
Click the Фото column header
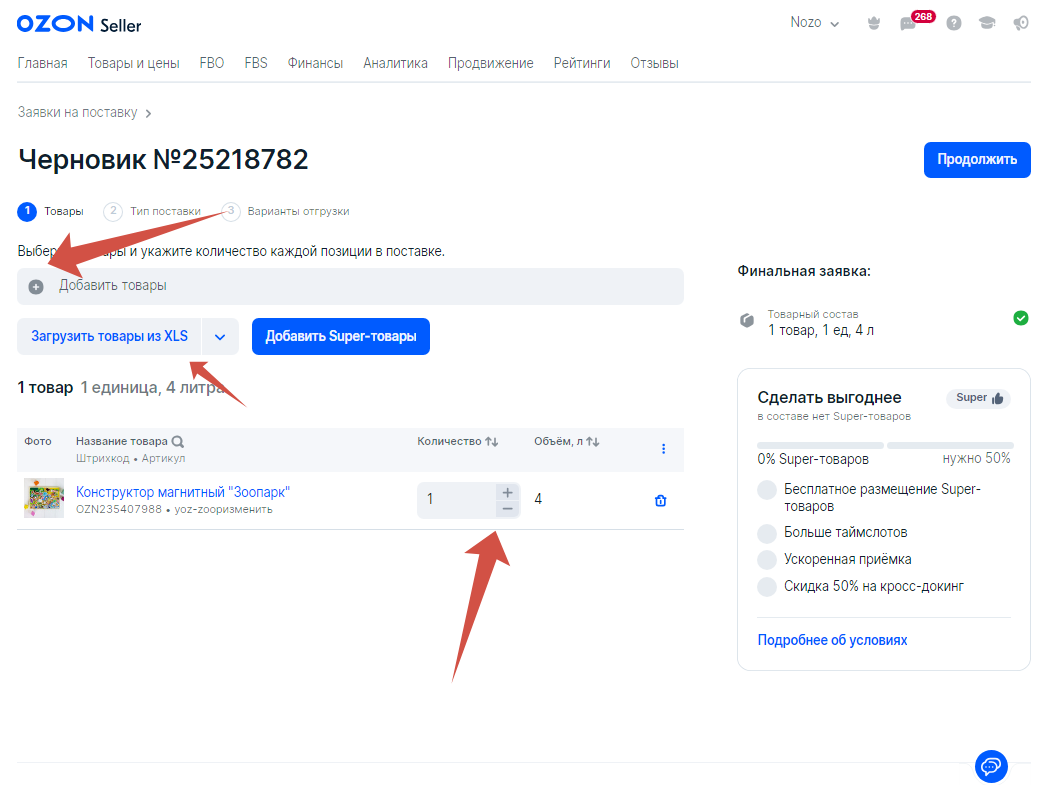38,442
